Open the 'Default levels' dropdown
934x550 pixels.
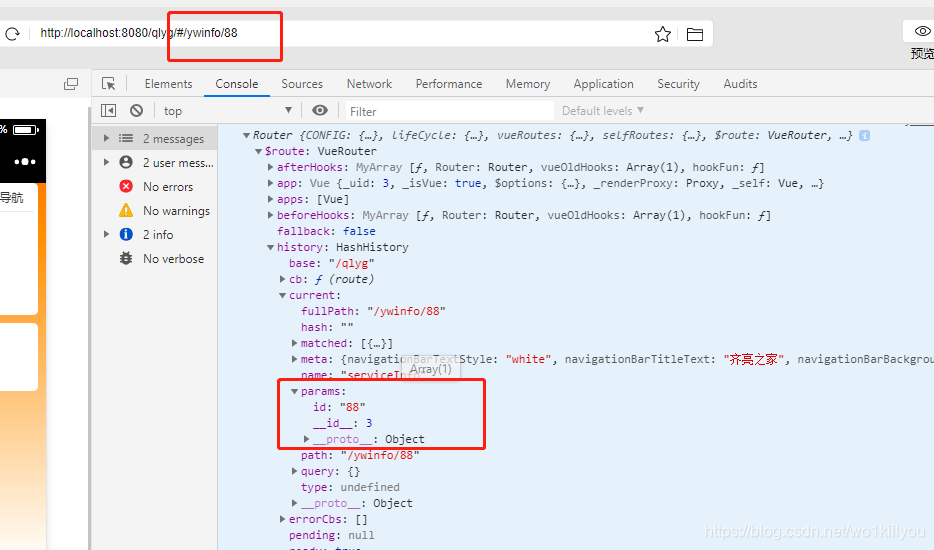(603, 110)
